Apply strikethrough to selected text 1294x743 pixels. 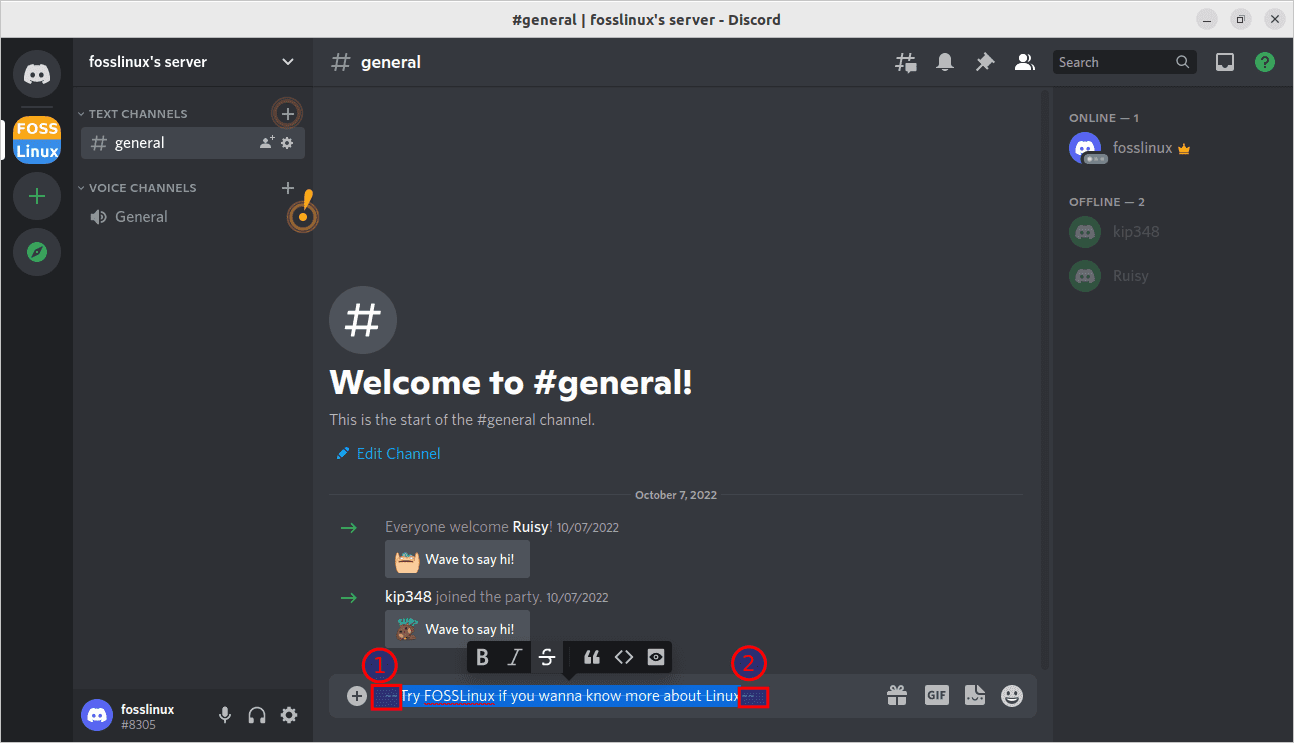[547, 657]
